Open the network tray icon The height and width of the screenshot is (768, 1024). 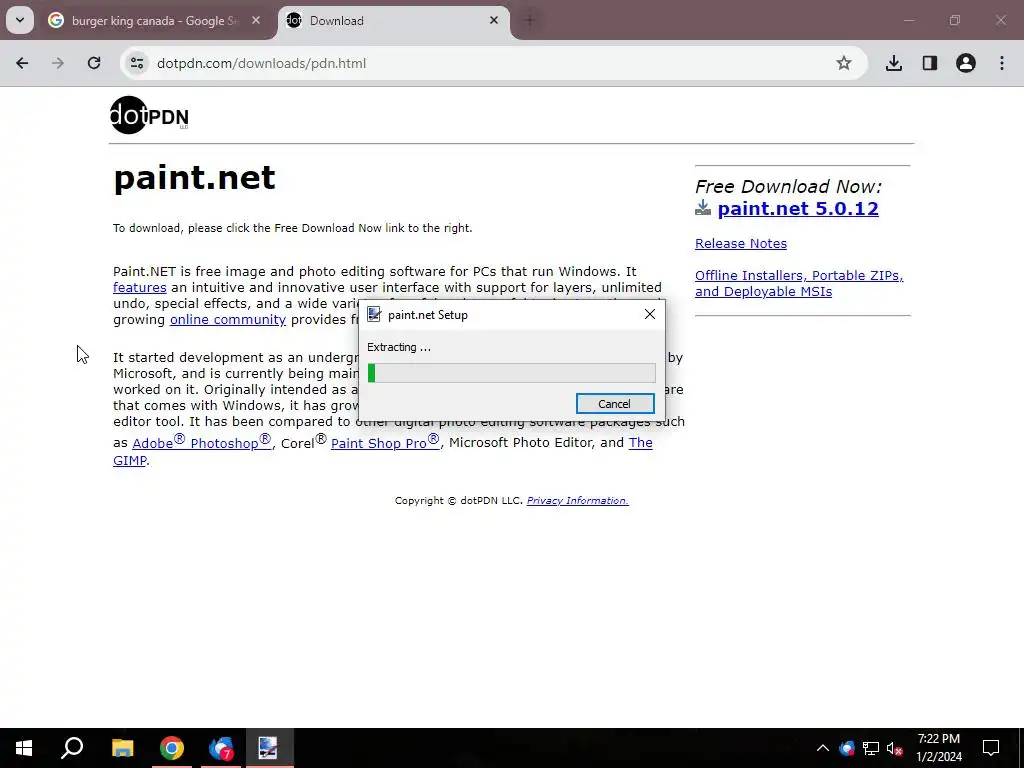[x=871, y=748]
